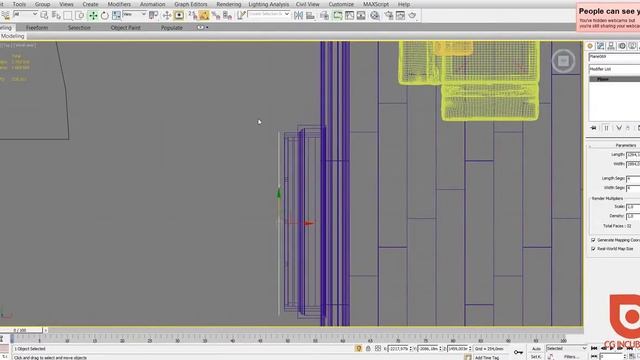Image resolution: width=640 pixels, height=360 pixels.
Task: Open the Create command panel tab
Action: [590, 46]
